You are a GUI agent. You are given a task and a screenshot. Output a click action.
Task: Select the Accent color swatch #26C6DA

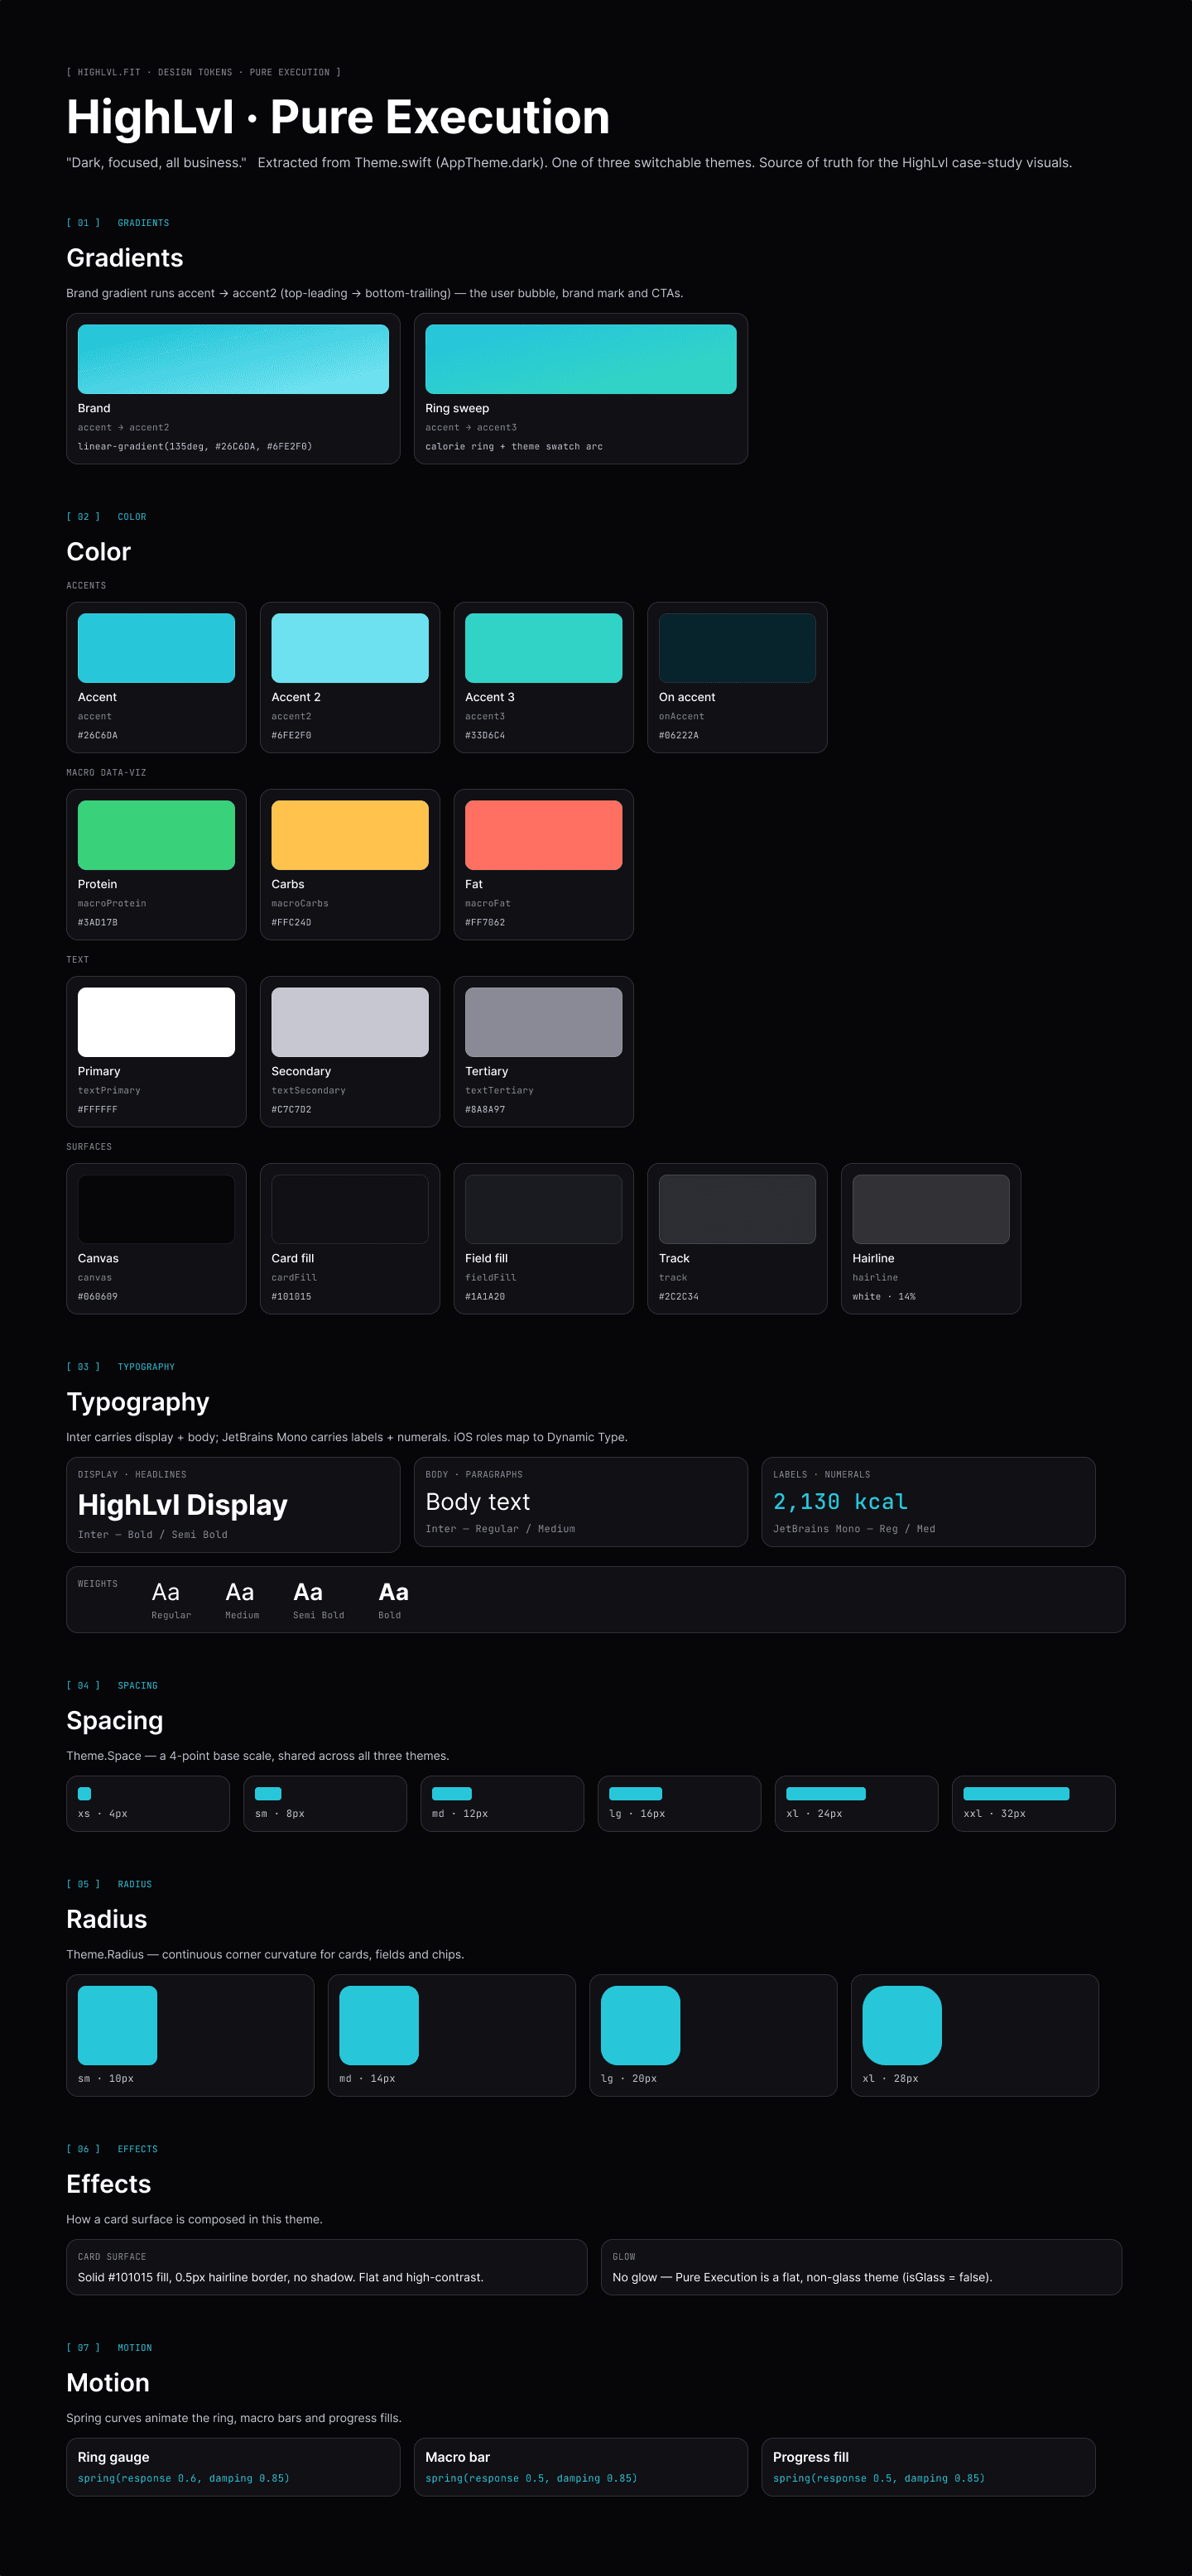pyautogui.click(x=156, y=648)
